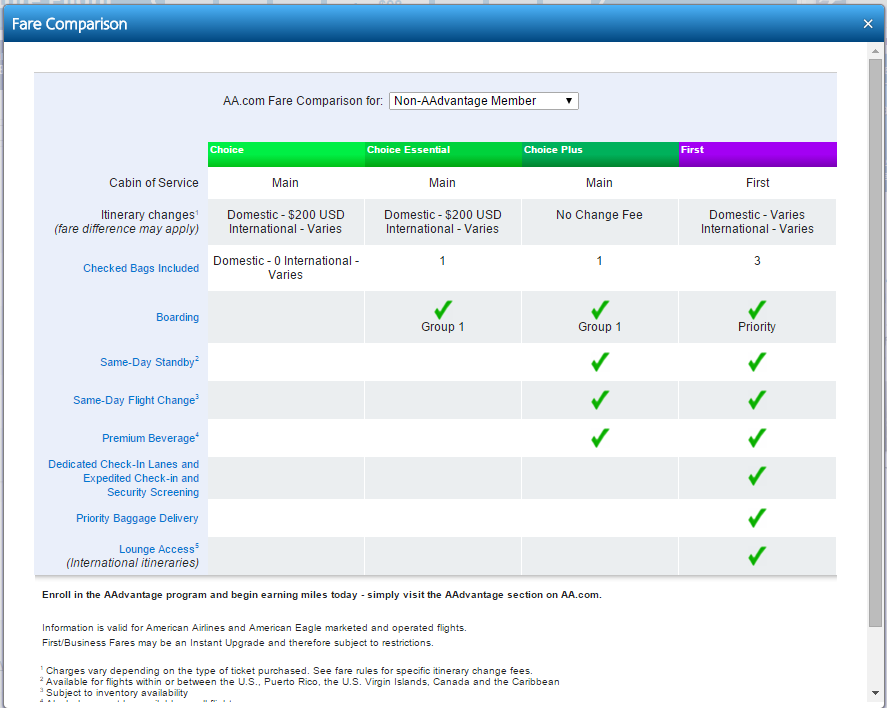Select the Choice Plus column header

(600, 154)
